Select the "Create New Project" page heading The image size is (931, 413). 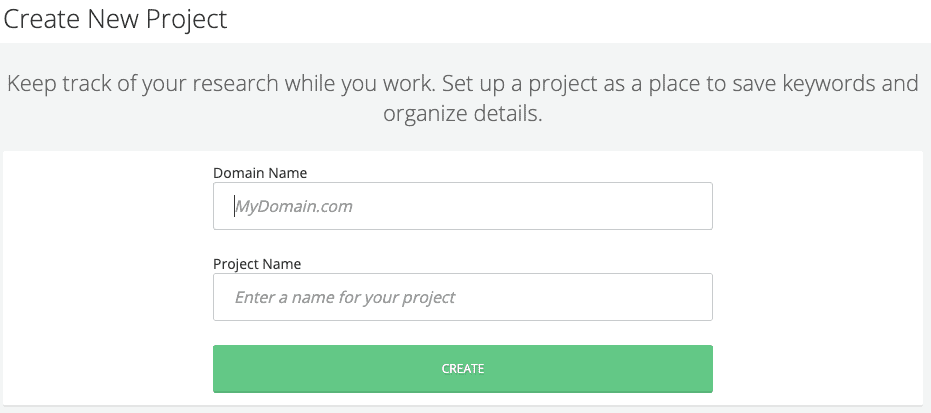click(x=115, y=19)
